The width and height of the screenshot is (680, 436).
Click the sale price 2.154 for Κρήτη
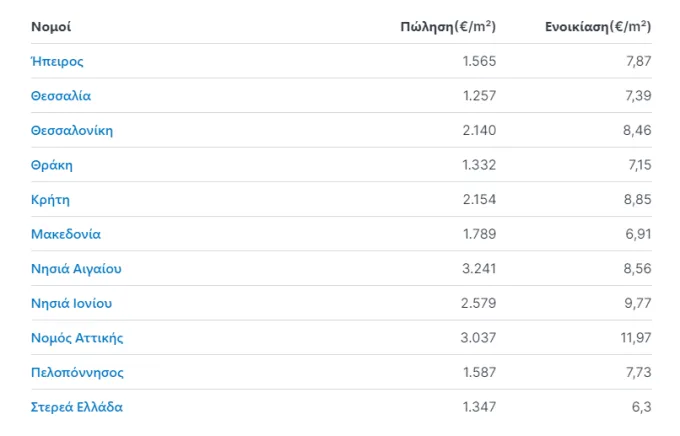tap(479, 200)
